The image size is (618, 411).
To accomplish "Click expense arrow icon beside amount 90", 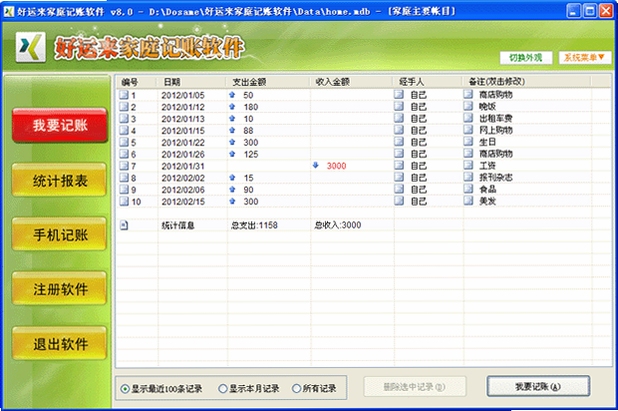I will coord(232,190).
